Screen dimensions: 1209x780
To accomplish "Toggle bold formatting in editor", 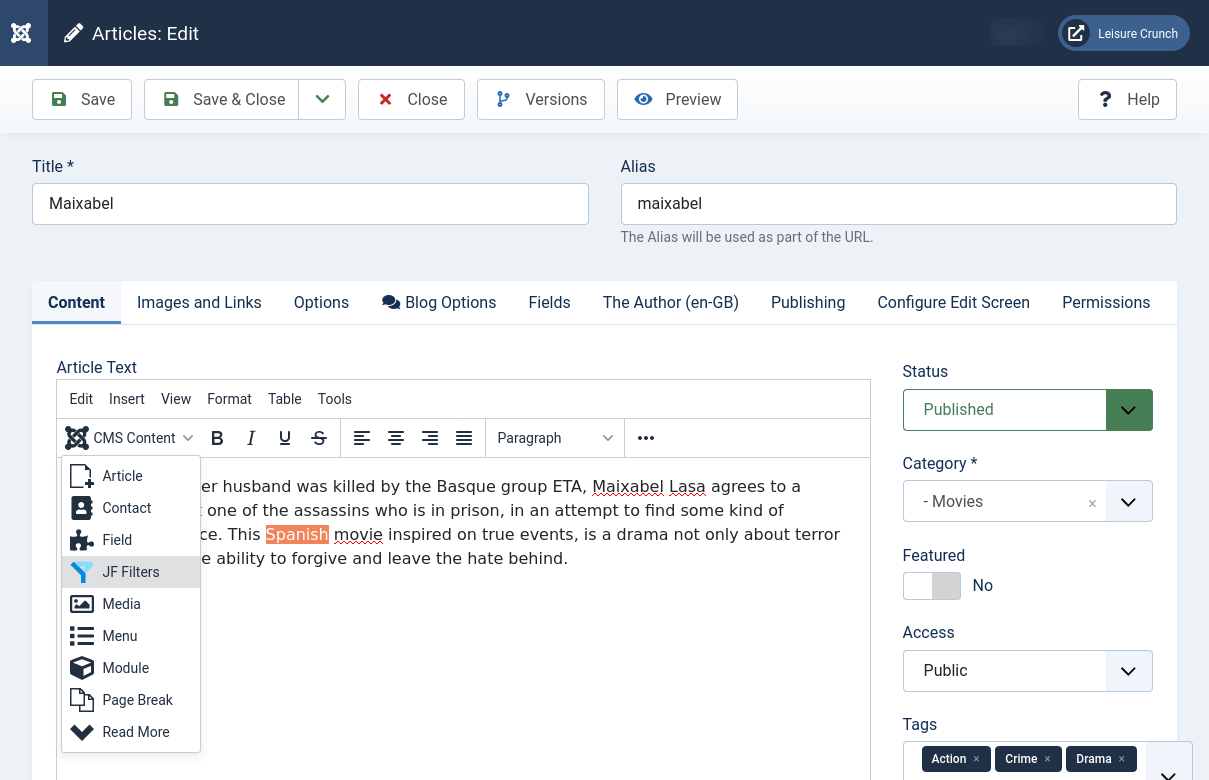I will click(217, 438).
